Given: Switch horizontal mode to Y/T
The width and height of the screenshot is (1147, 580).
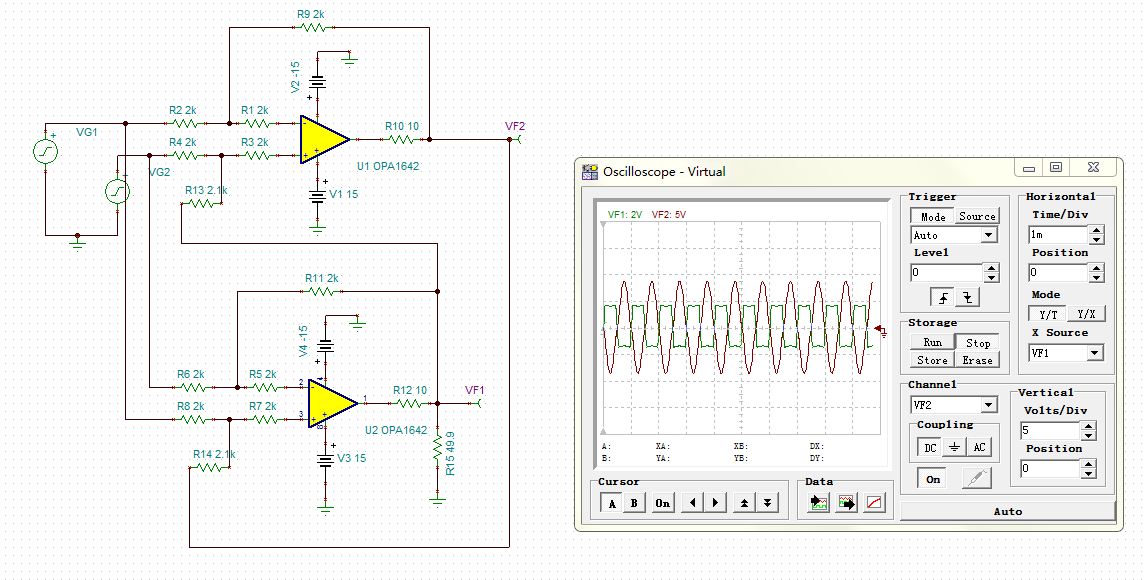Looking at the screenshot, I should pyautogui.click(x=1048, y=314).
